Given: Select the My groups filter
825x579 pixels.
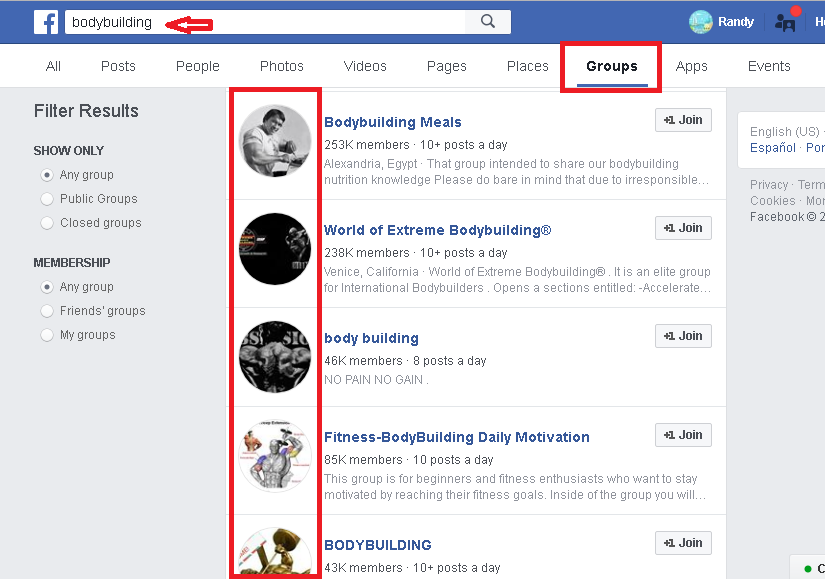Looking at the screenshot, I should pyautogui.click(x=47, y=335).
